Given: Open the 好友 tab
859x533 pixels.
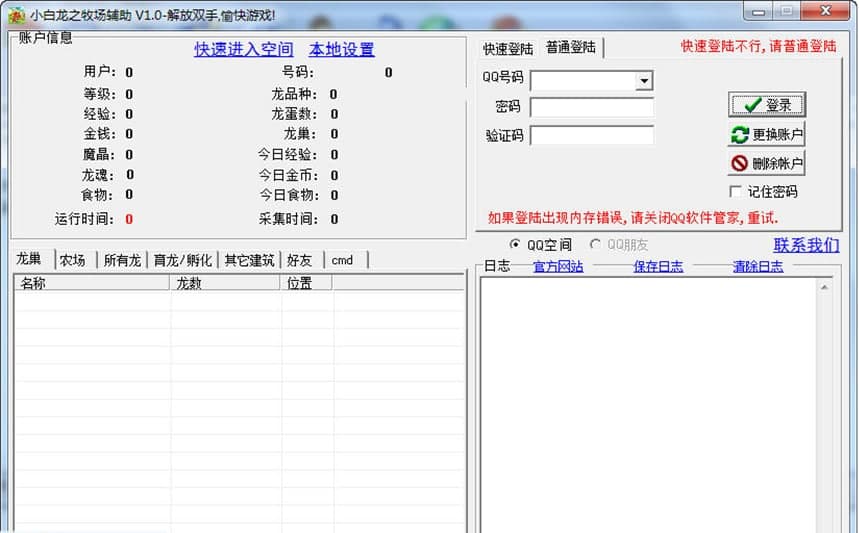Looking at the screenshot, I should tap(299, 260).
